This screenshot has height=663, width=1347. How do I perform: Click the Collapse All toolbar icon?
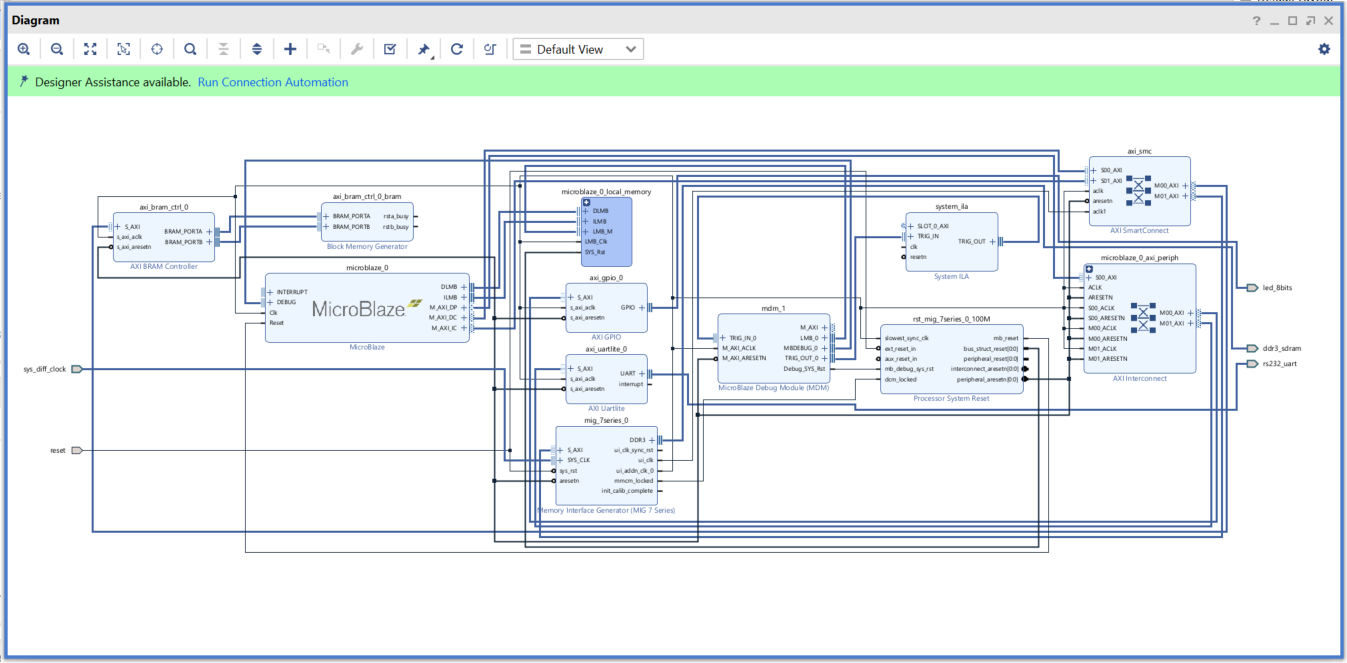[x=223, y=49]
